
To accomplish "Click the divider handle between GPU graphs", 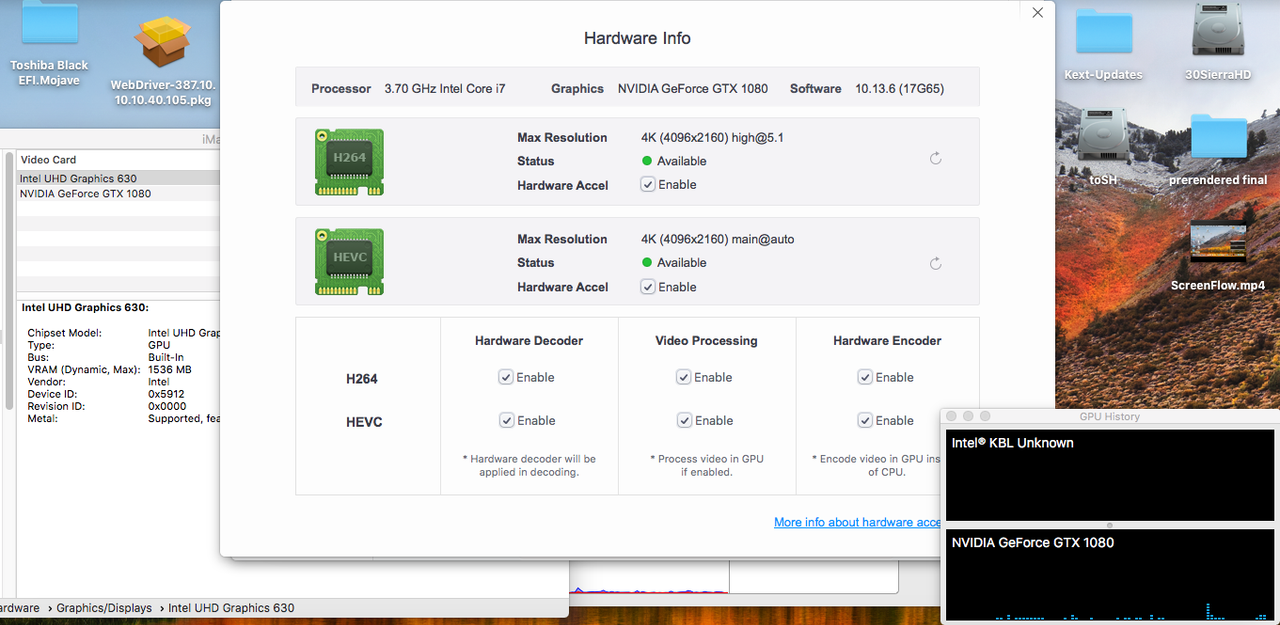I will [1110, 526].
